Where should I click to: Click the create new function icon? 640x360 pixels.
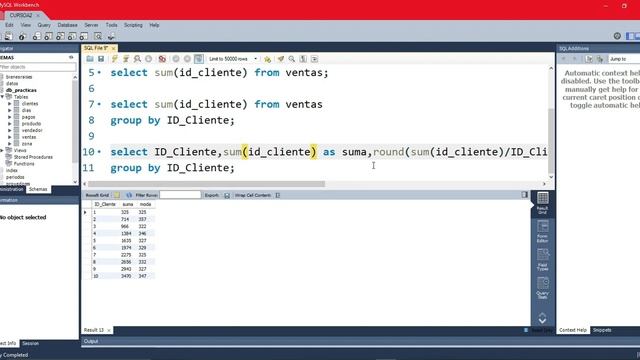(84, 37)
